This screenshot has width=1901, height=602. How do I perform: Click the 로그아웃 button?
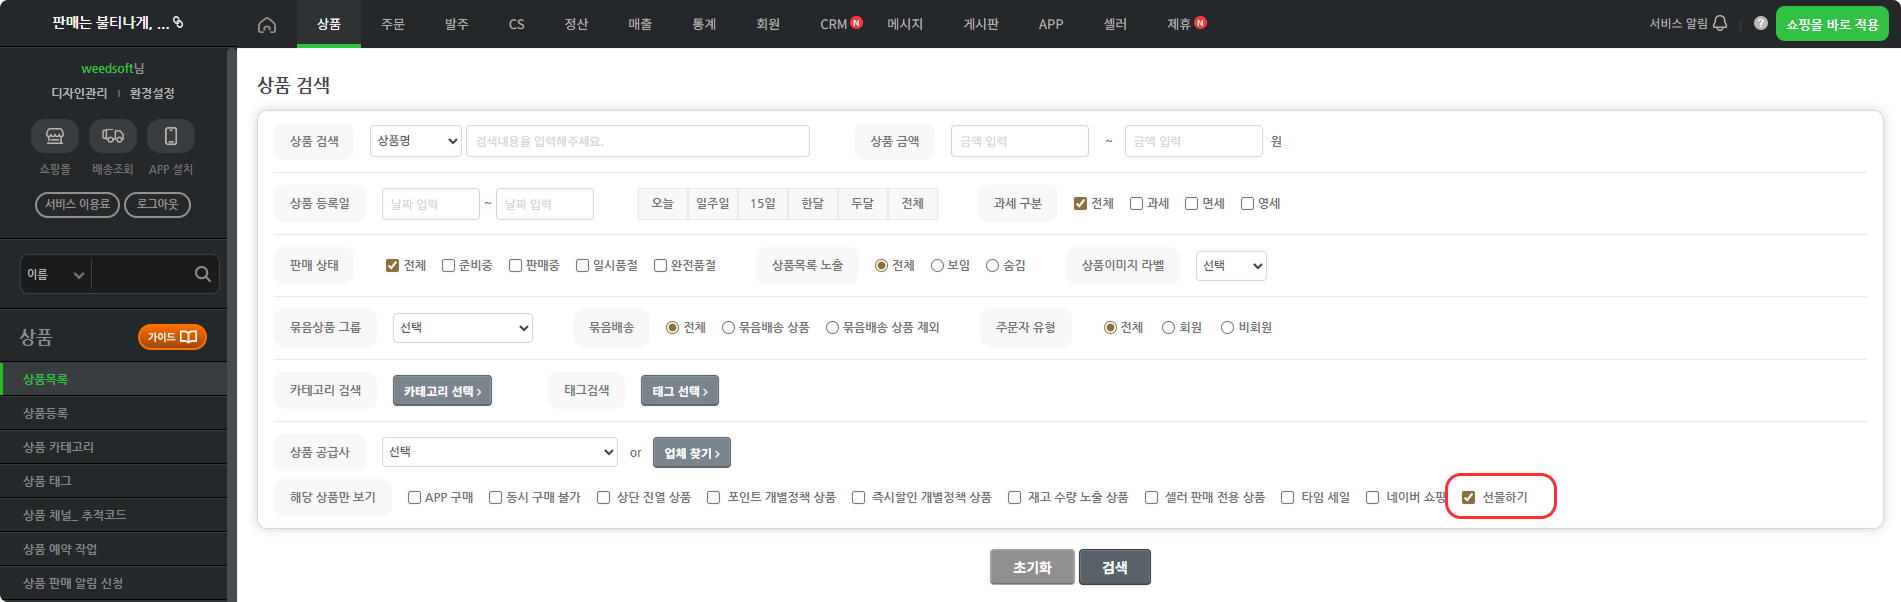pos(157,204)
